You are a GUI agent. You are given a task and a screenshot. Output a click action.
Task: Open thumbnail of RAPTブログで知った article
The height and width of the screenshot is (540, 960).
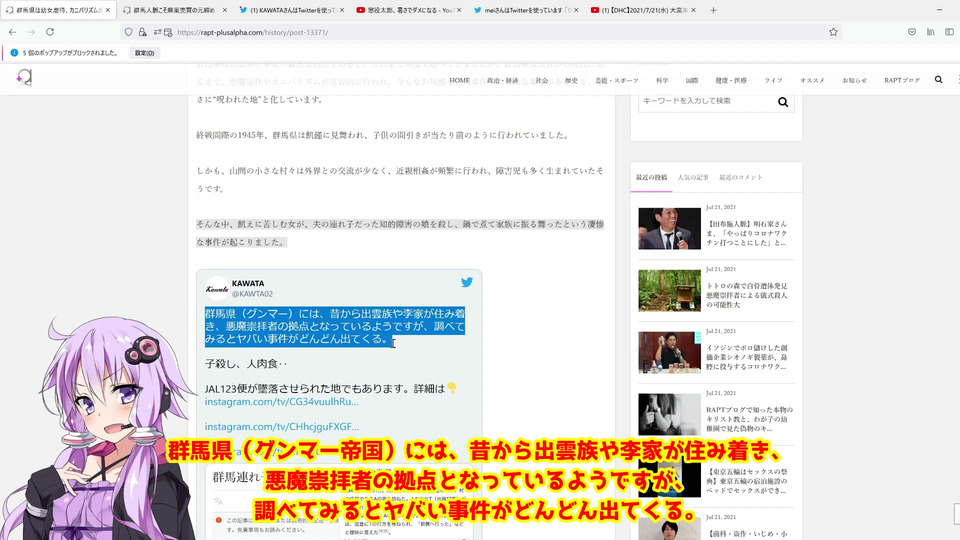tap(669, 414)
